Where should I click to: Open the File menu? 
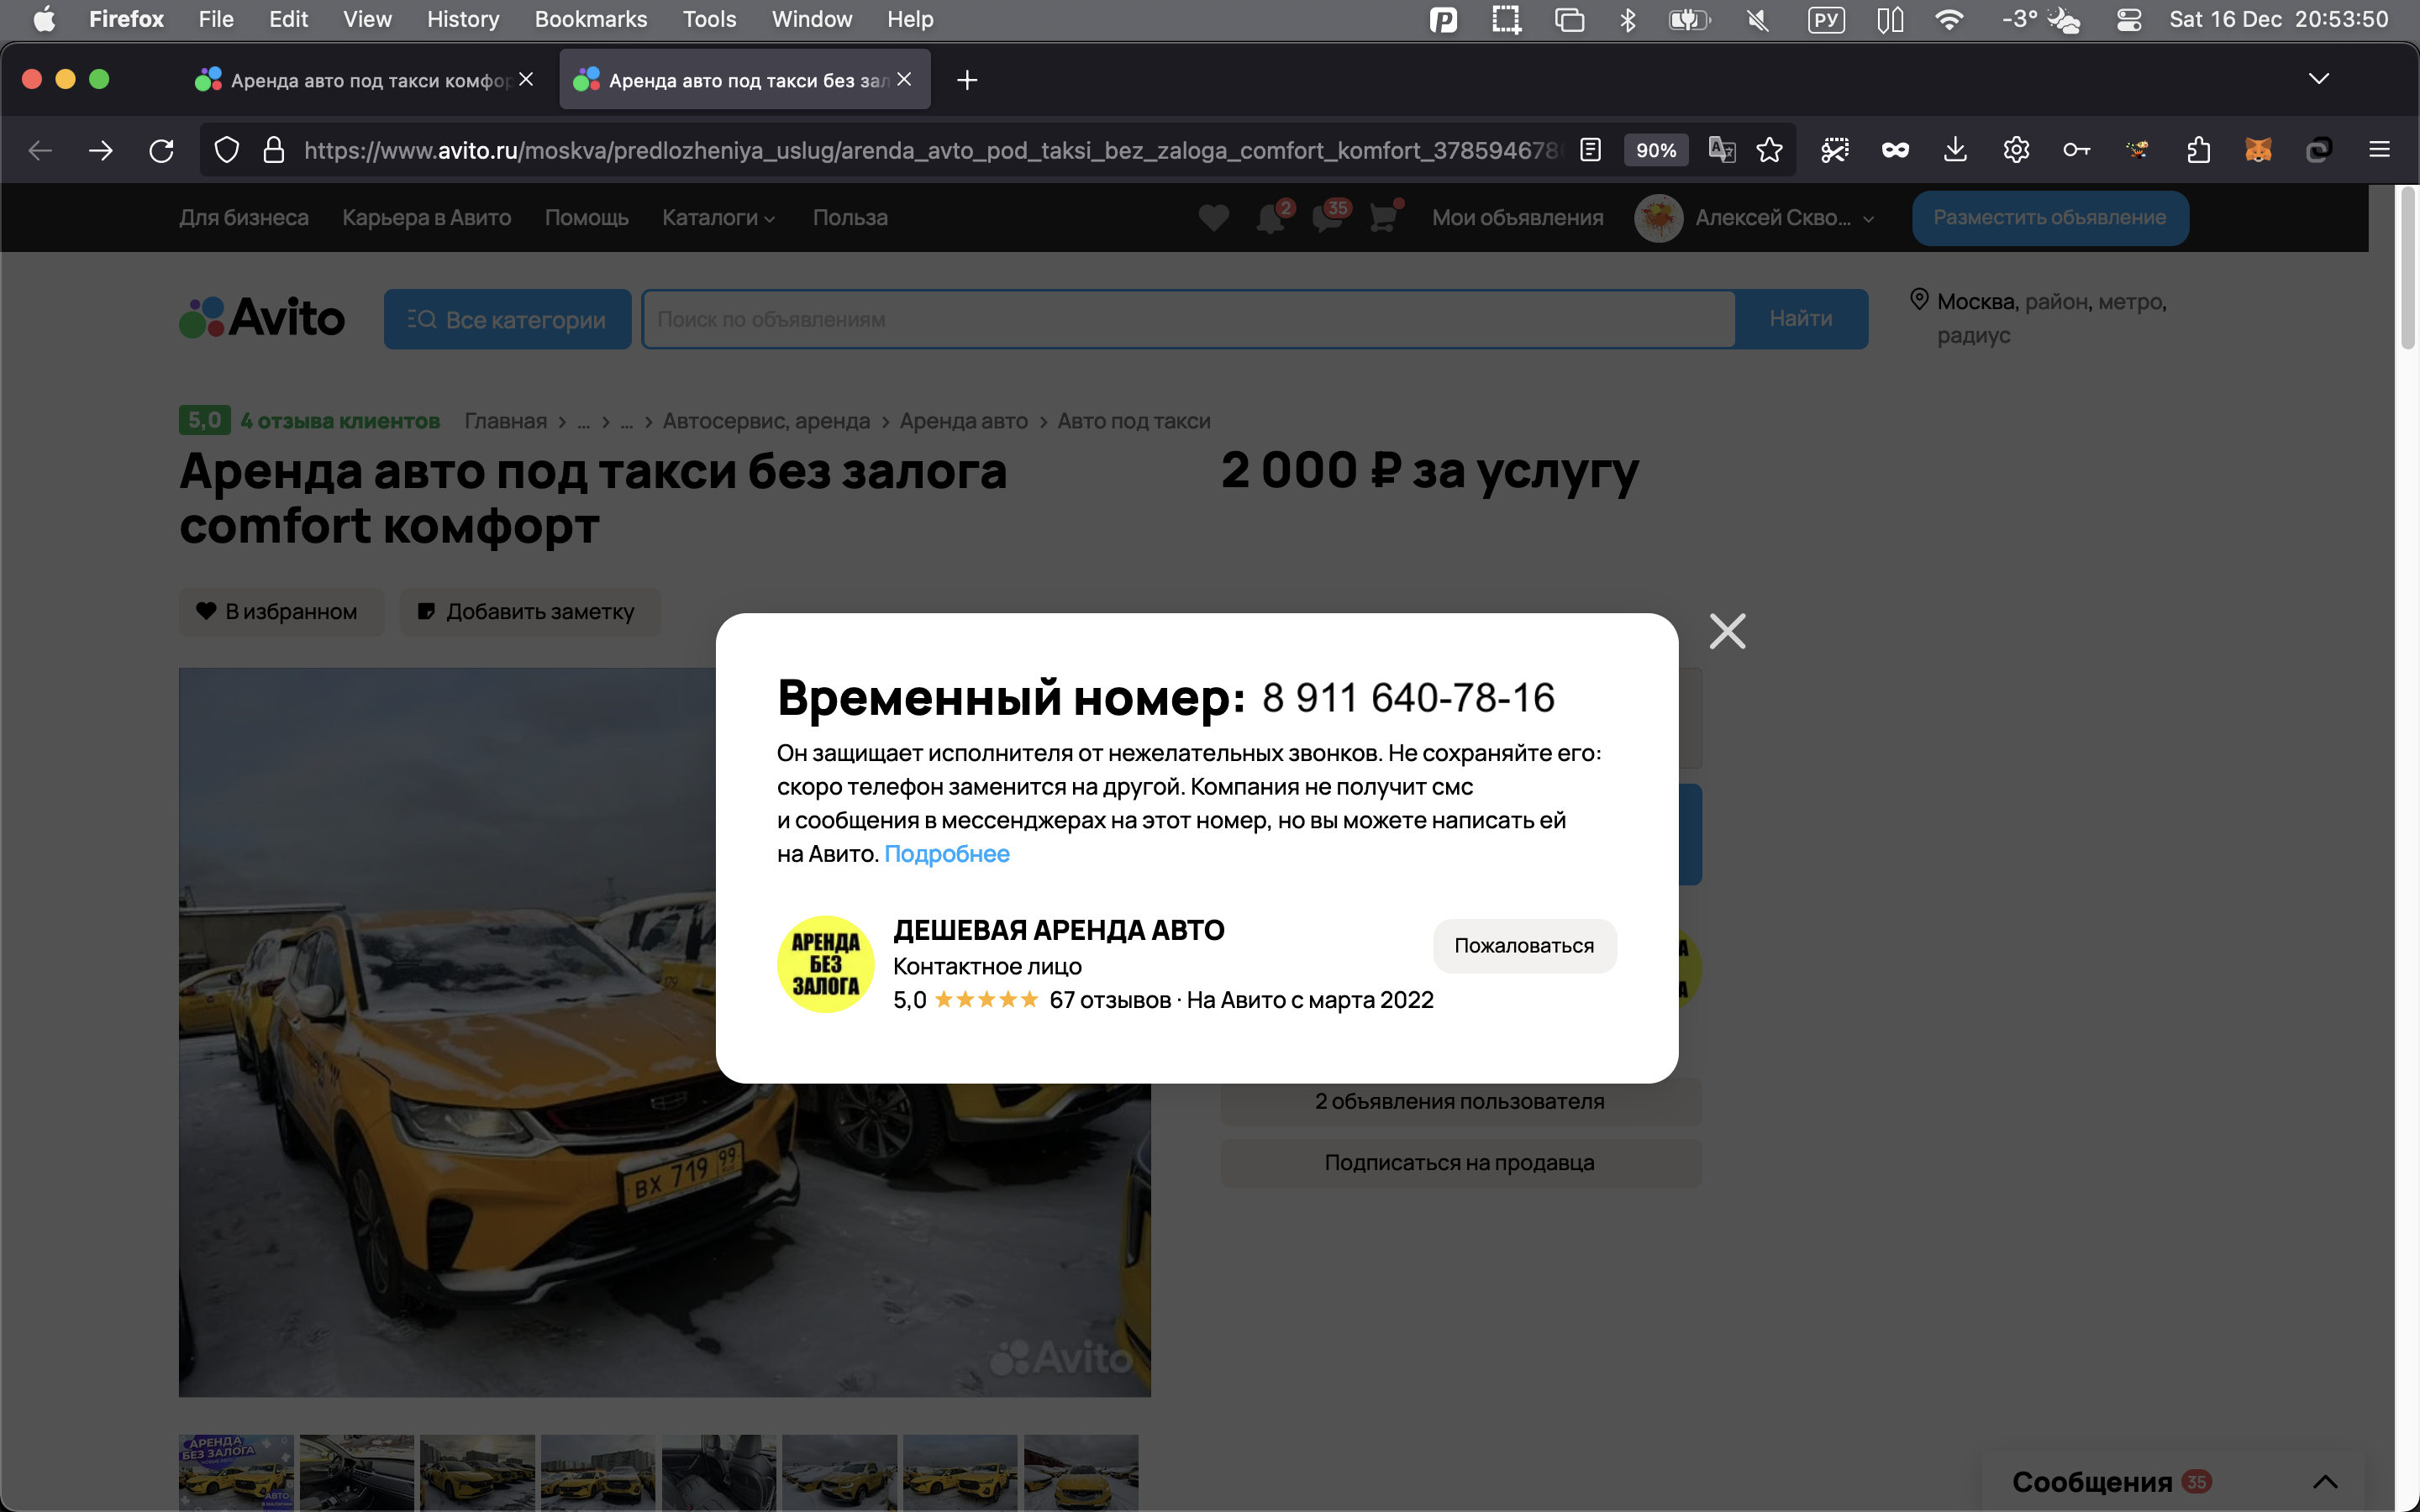pyautogui.click(x=216, y=19)
